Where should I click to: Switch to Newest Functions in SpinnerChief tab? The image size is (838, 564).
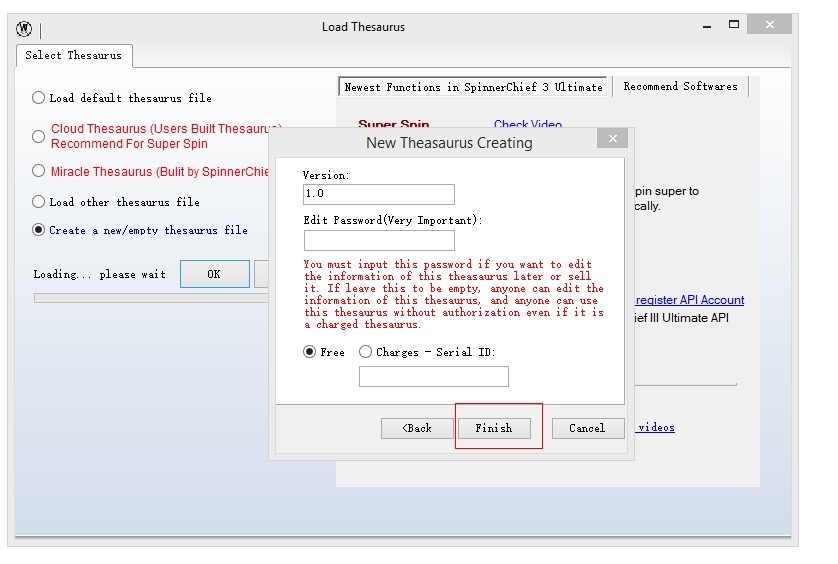(x=473, y=87)
